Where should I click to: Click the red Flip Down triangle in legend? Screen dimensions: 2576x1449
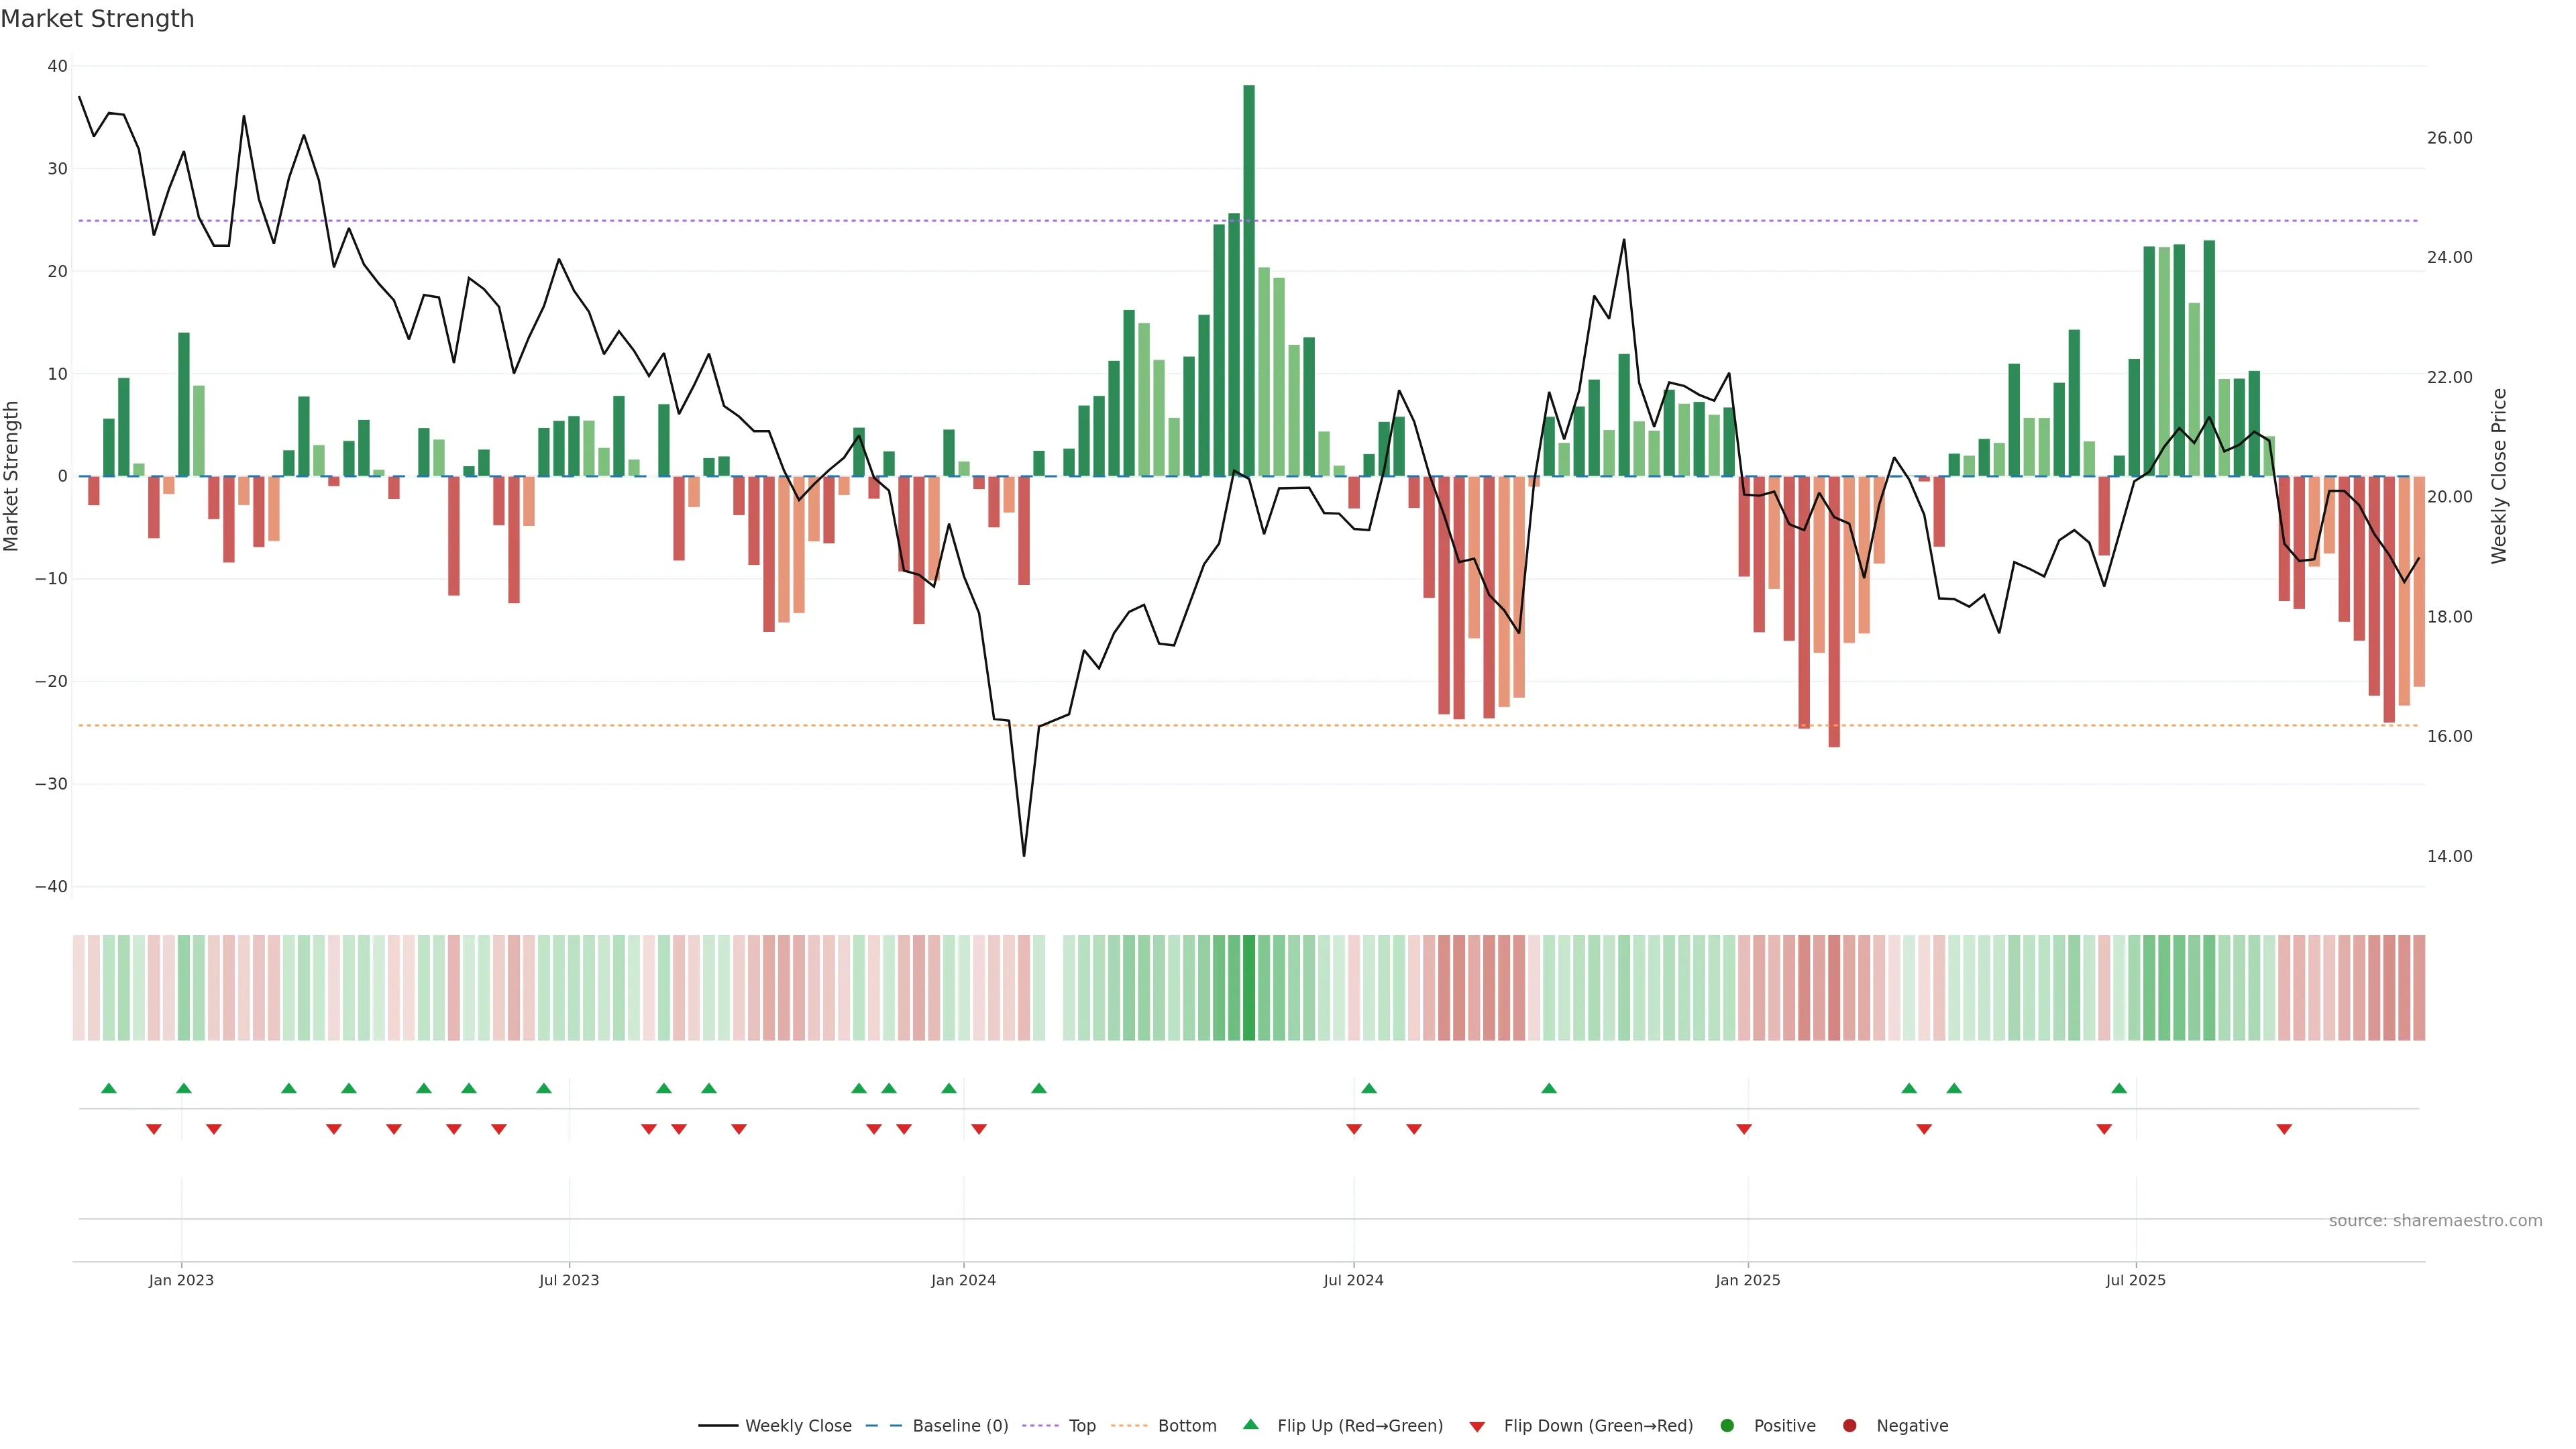tap(1477, 1427)
